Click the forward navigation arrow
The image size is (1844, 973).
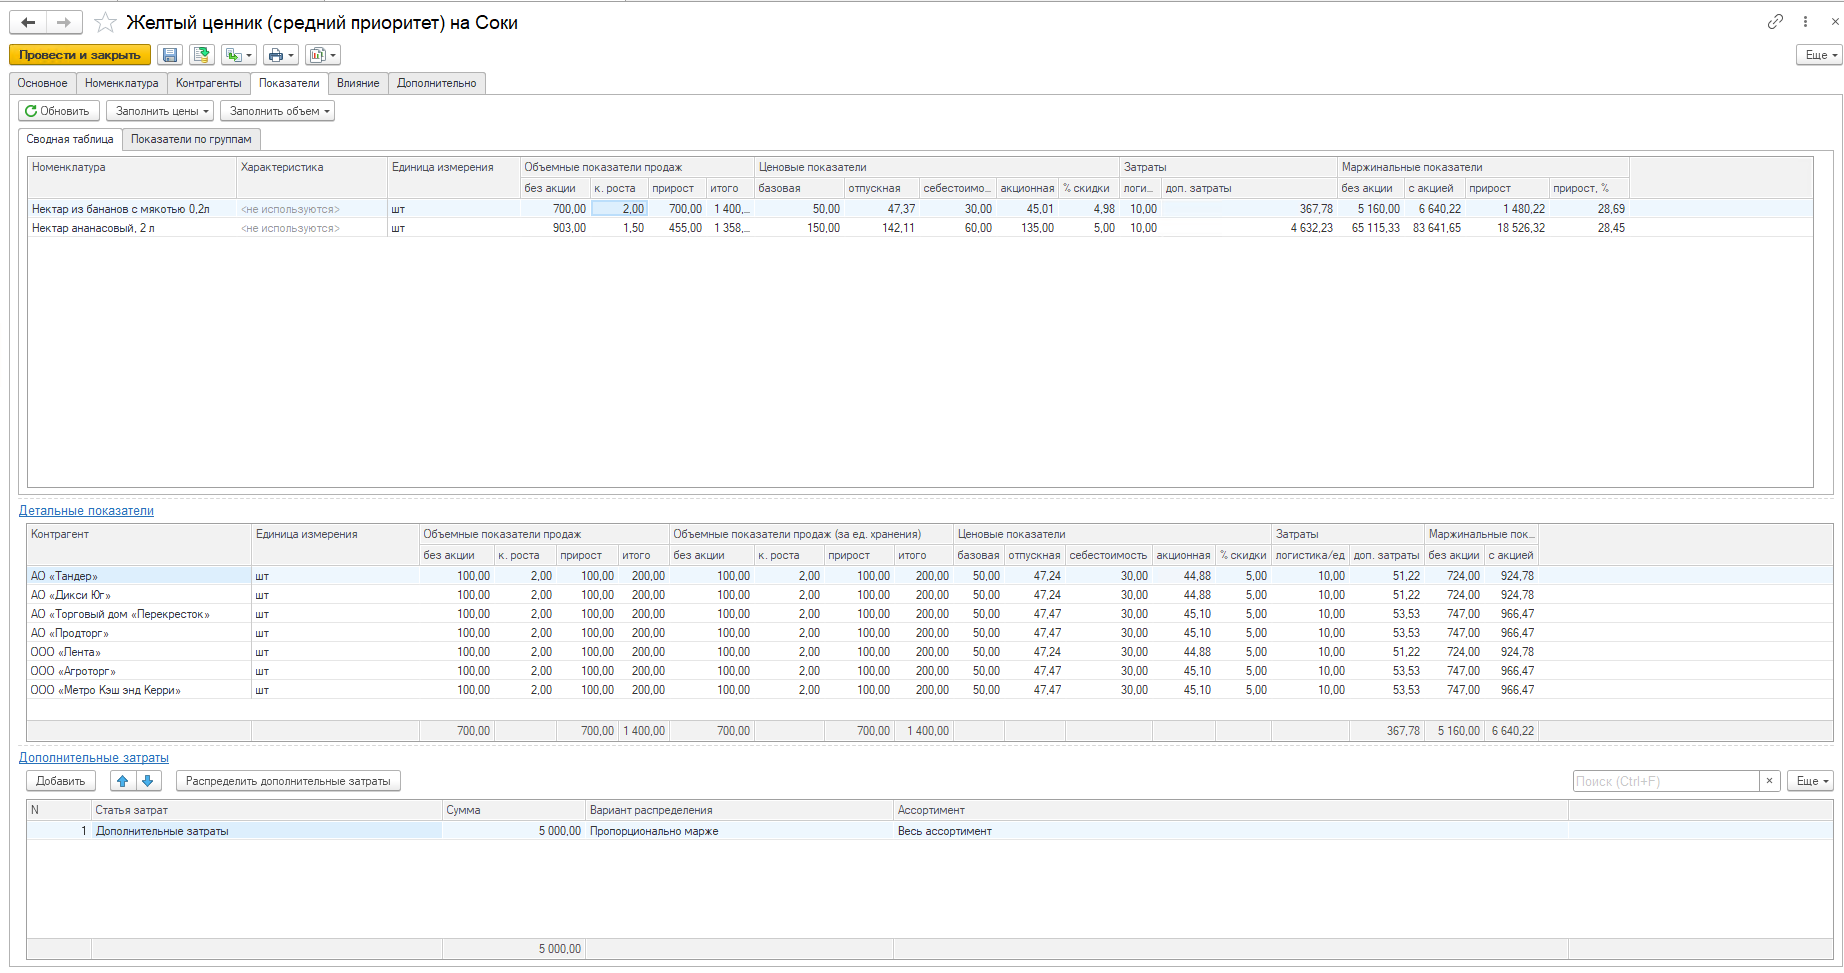click(x=63, y=22)
